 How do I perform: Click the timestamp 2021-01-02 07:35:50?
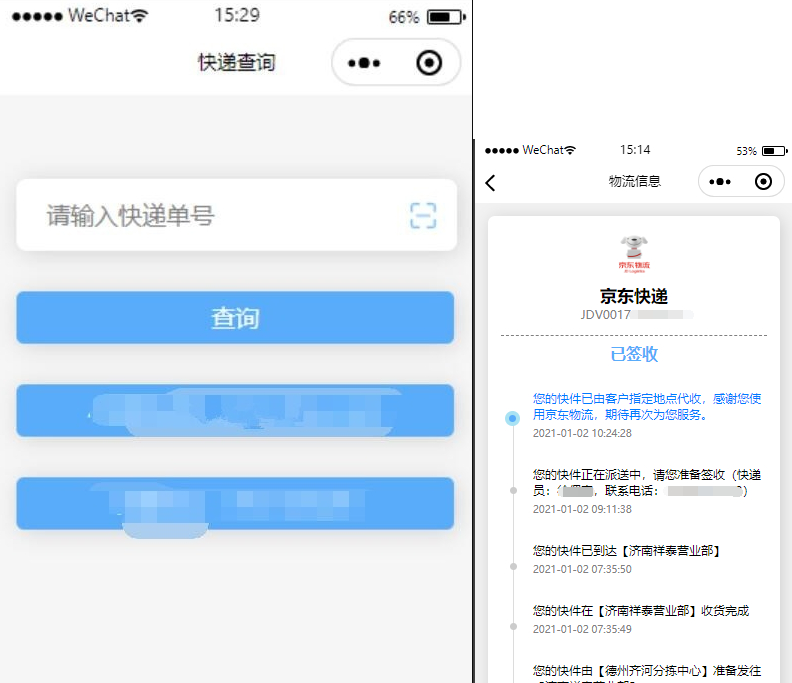pos(582,569)
